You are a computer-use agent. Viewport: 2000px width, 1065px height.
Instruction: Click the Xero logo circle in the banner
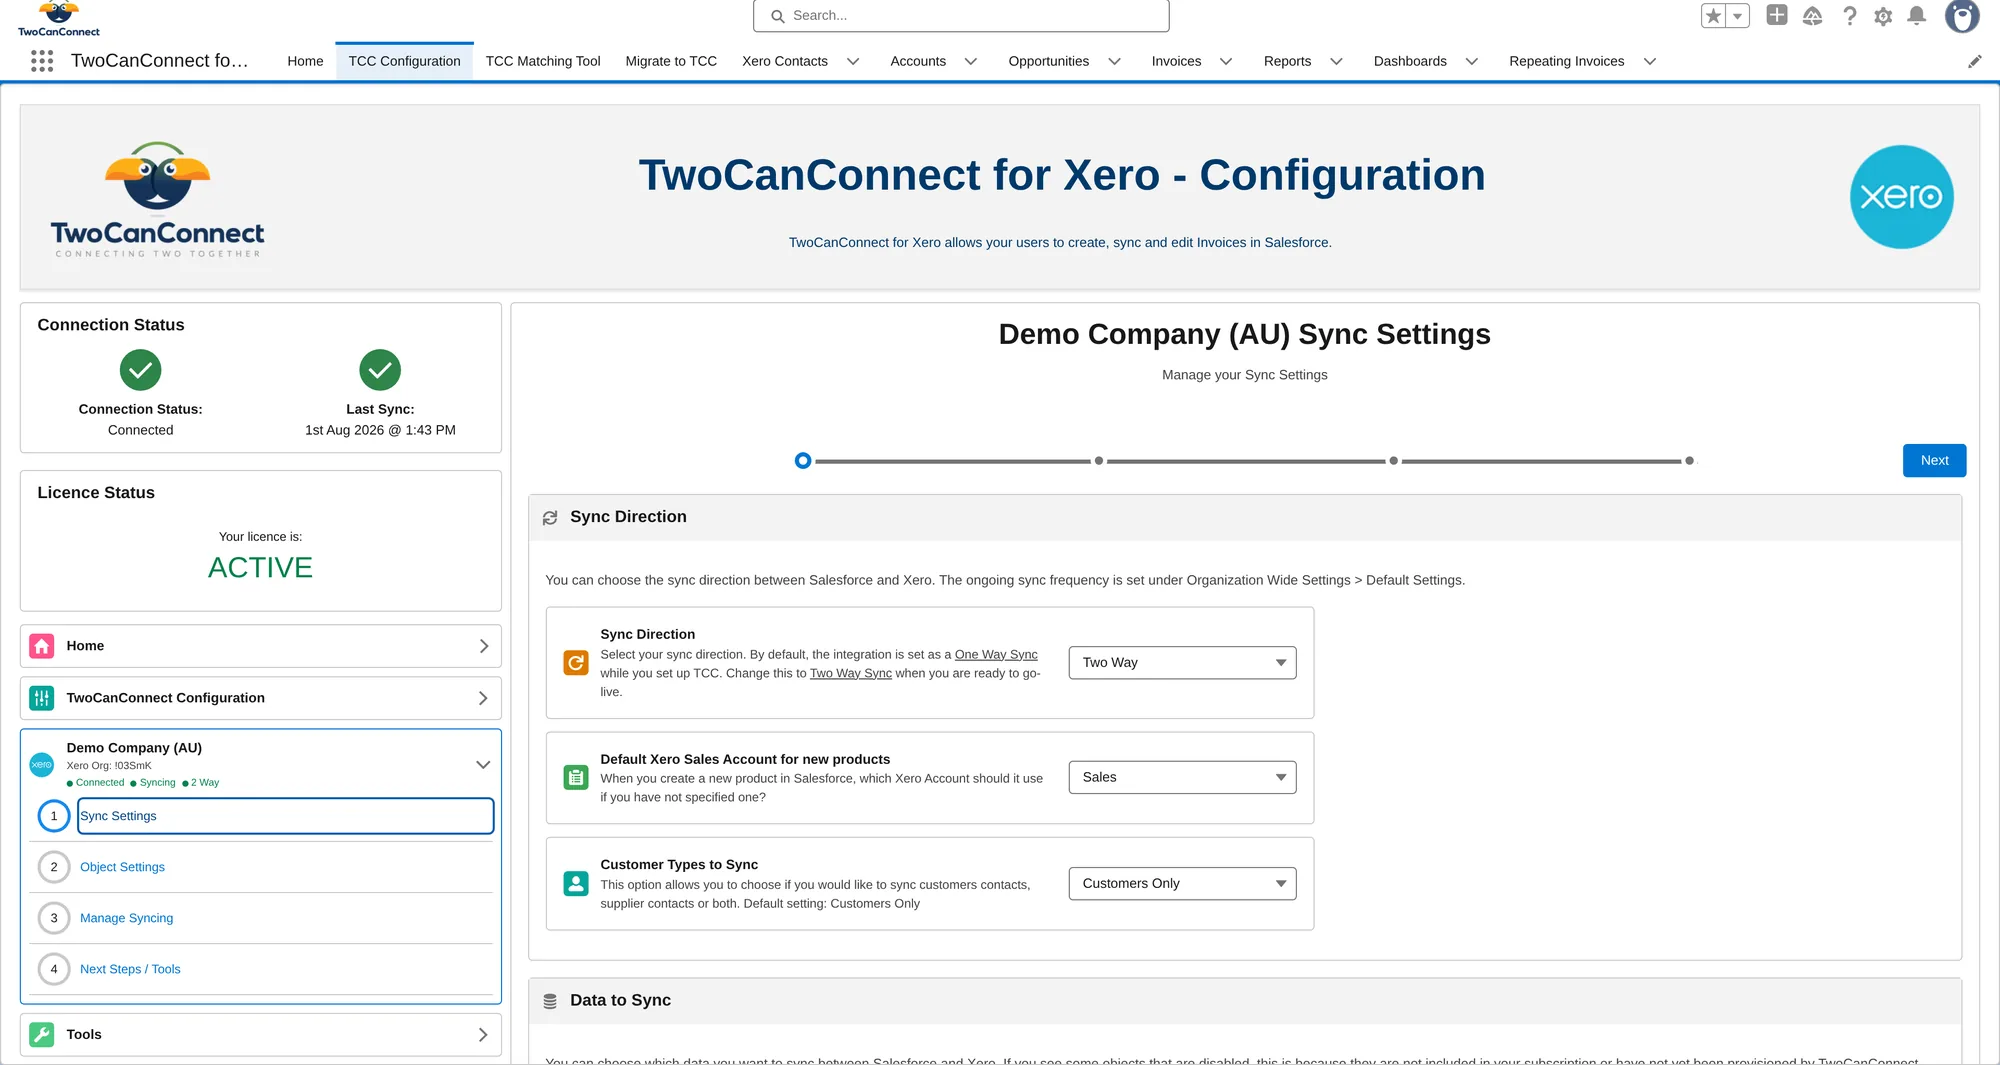(x=1901, y=197)
